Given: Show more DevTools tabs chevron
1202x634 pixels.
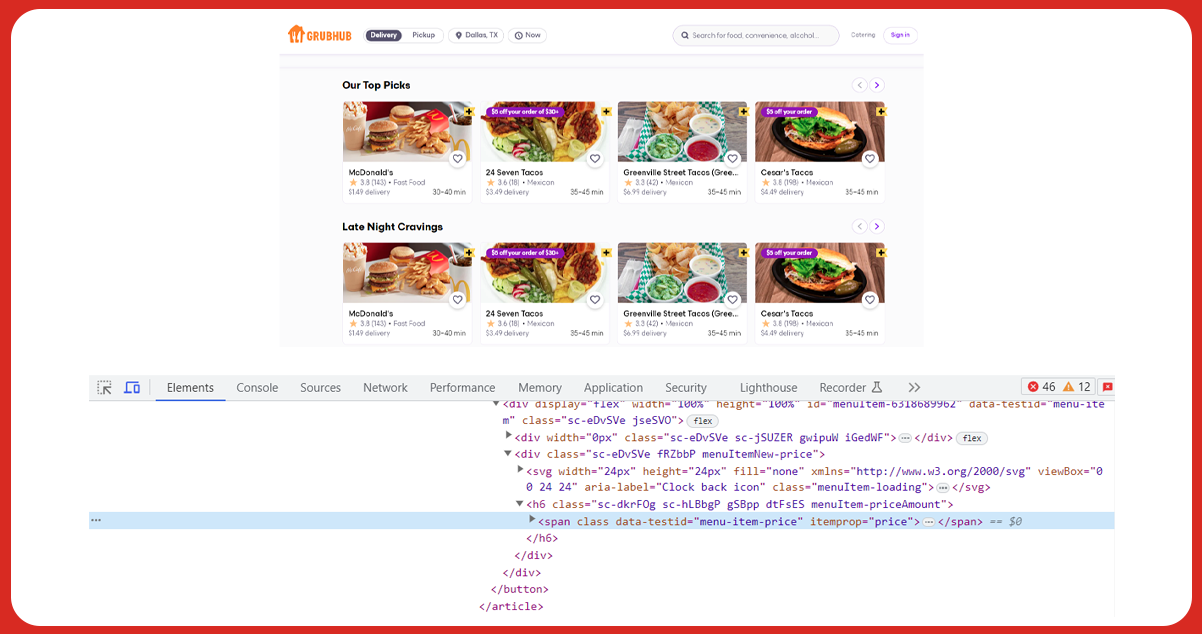Looking at the screenshot, I should click(x=914, y=388).
